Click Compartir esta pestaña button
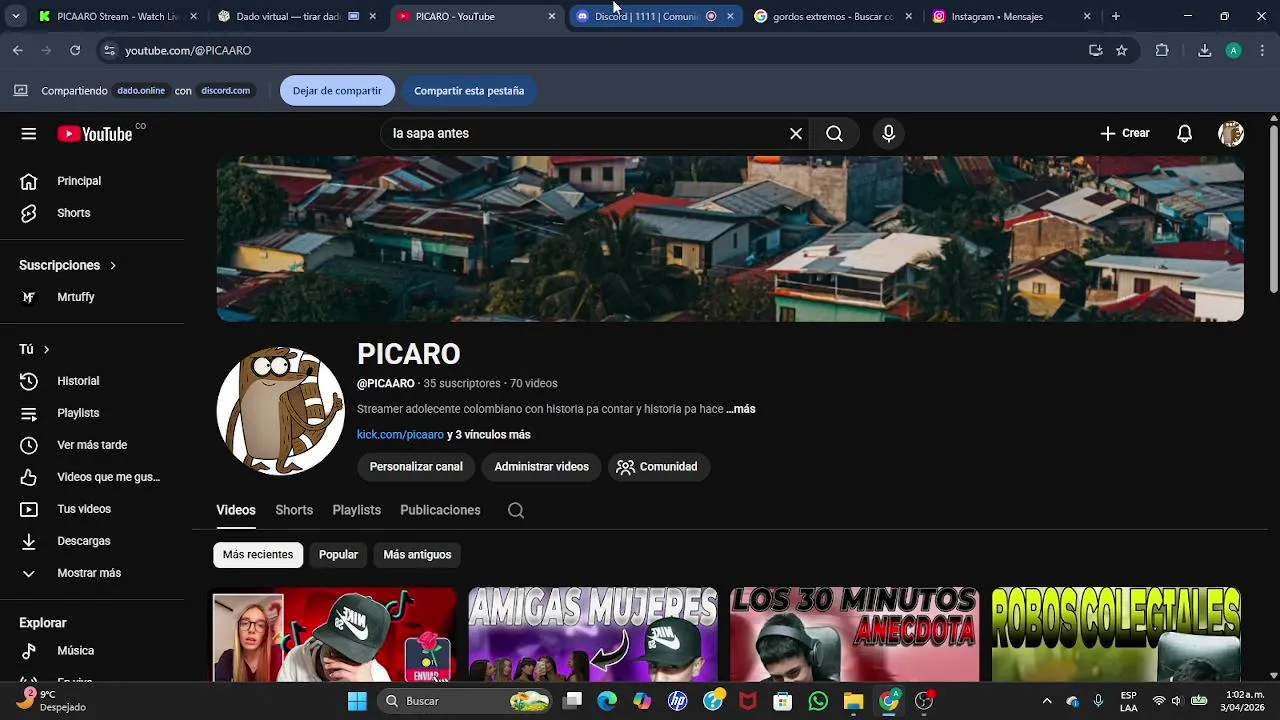The height and width of the screenshot is (720, 1280). point(469,91)
